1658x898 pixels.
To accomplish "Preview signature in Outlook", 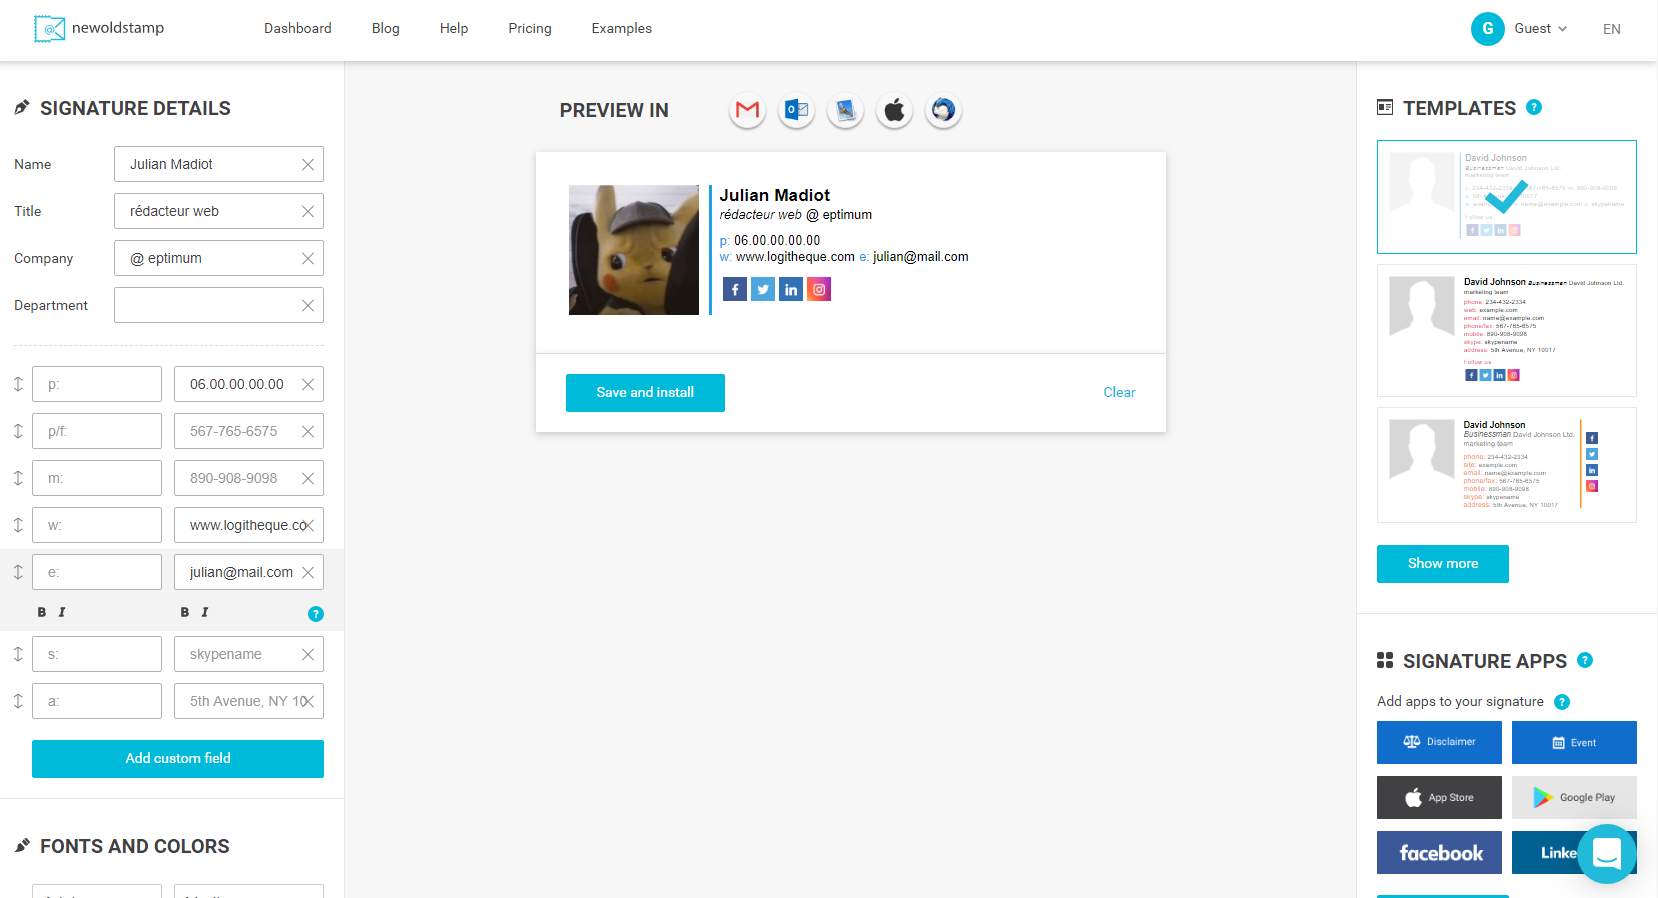I will click(x=796, y=110).
